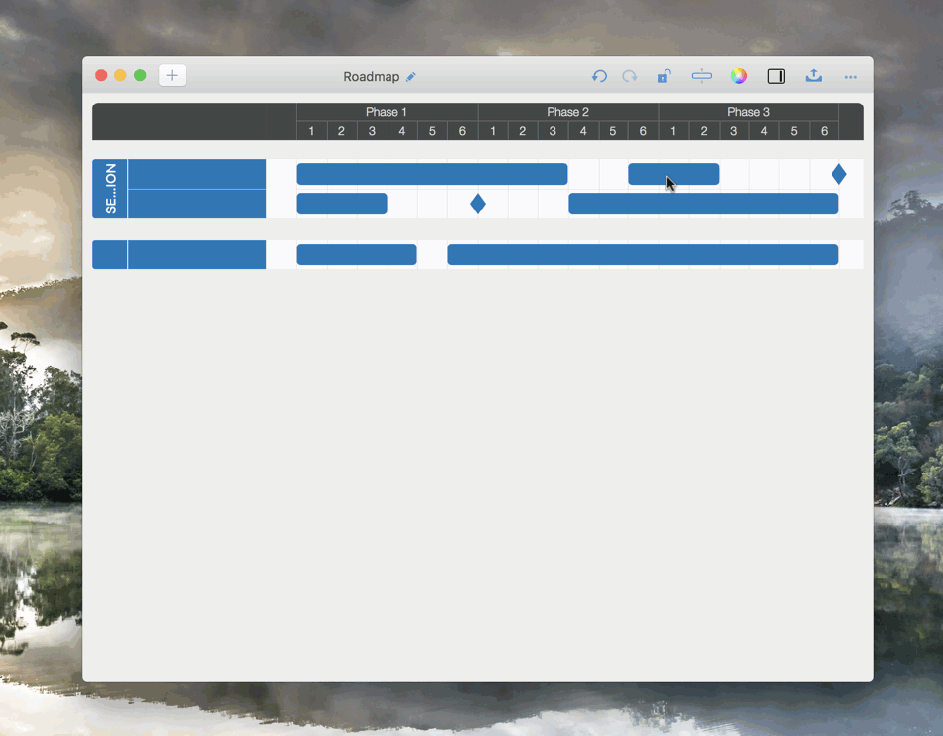Select the long first-row bar starting Phase 1
Screen dimensions: 943x736
point(431,175)
